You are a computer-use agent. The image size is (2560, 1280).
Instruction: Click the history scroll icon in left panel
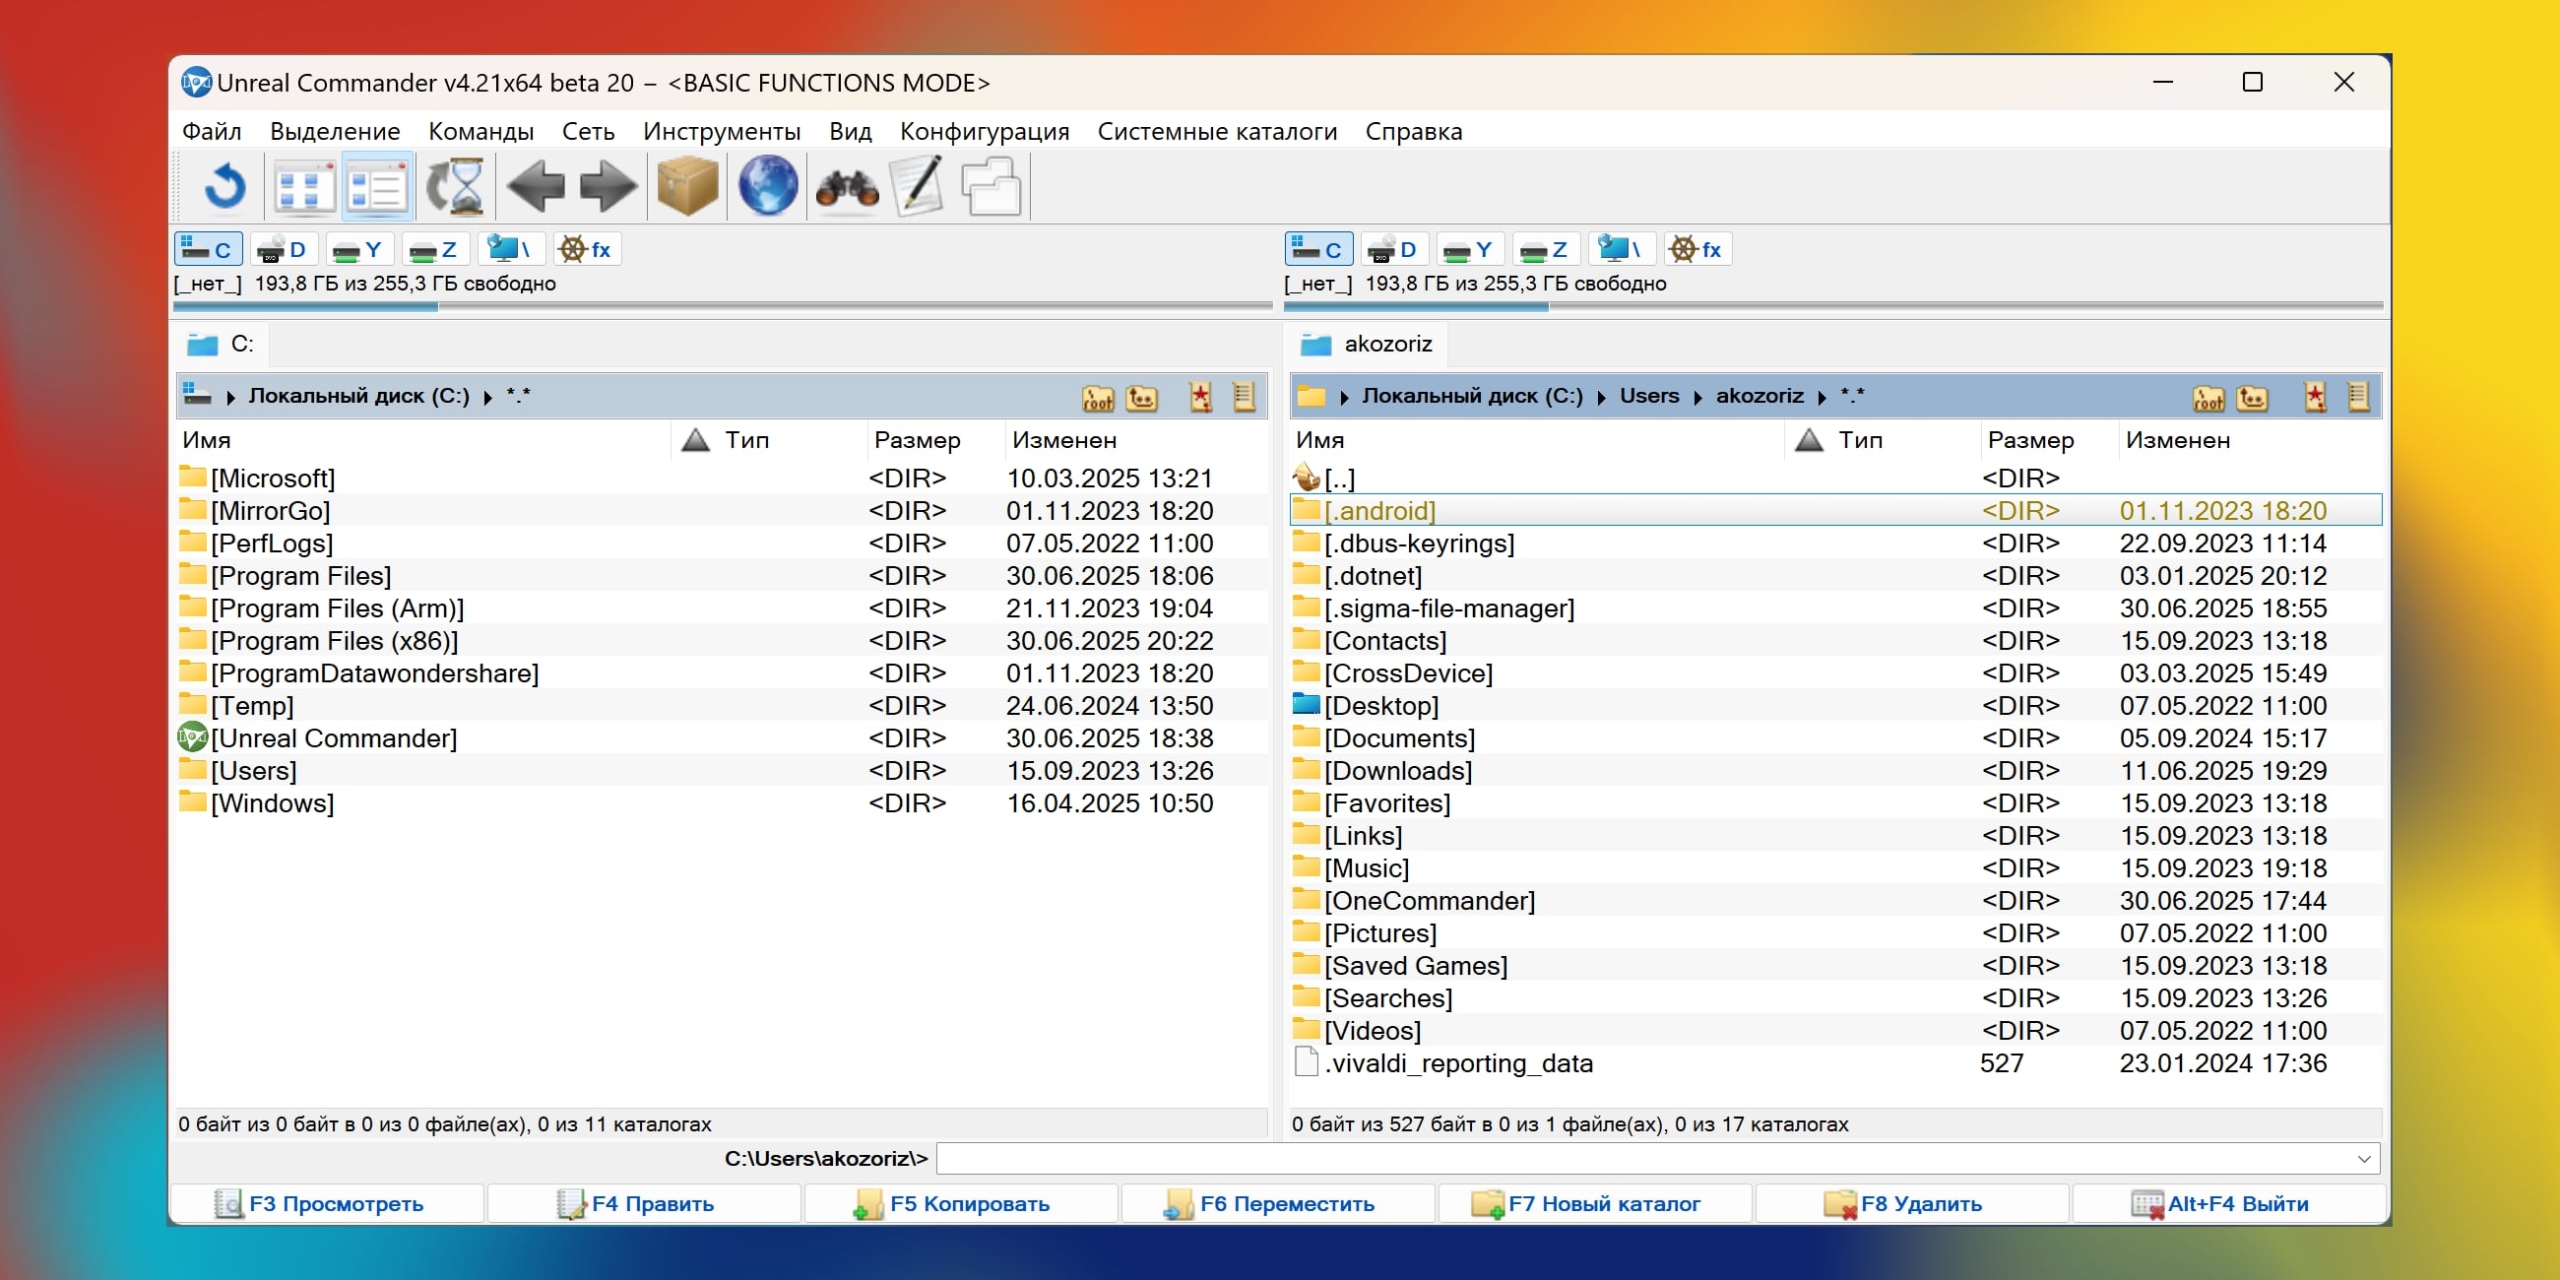click(x=1244, y=398)
